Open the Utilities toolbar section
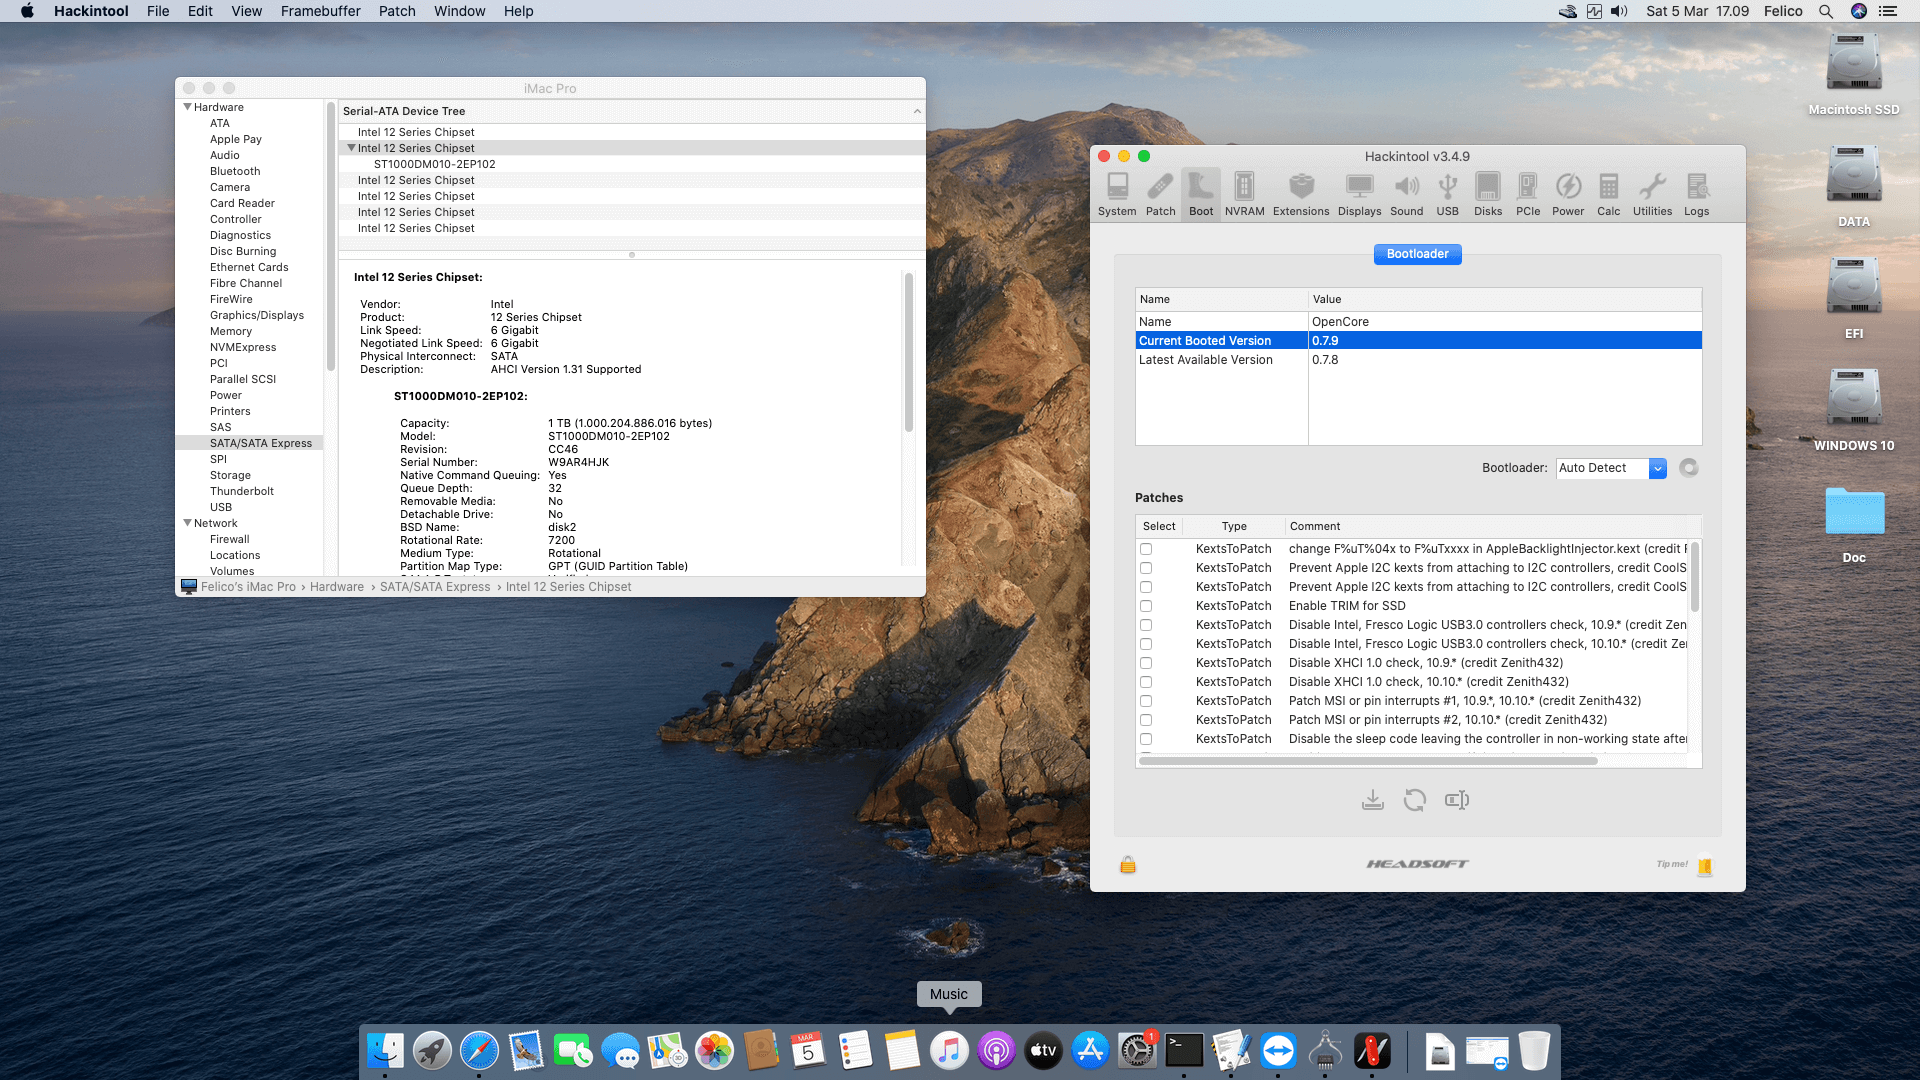Image resolution: width=1920 pixels, height=1080 pixels. (1652, 194)
